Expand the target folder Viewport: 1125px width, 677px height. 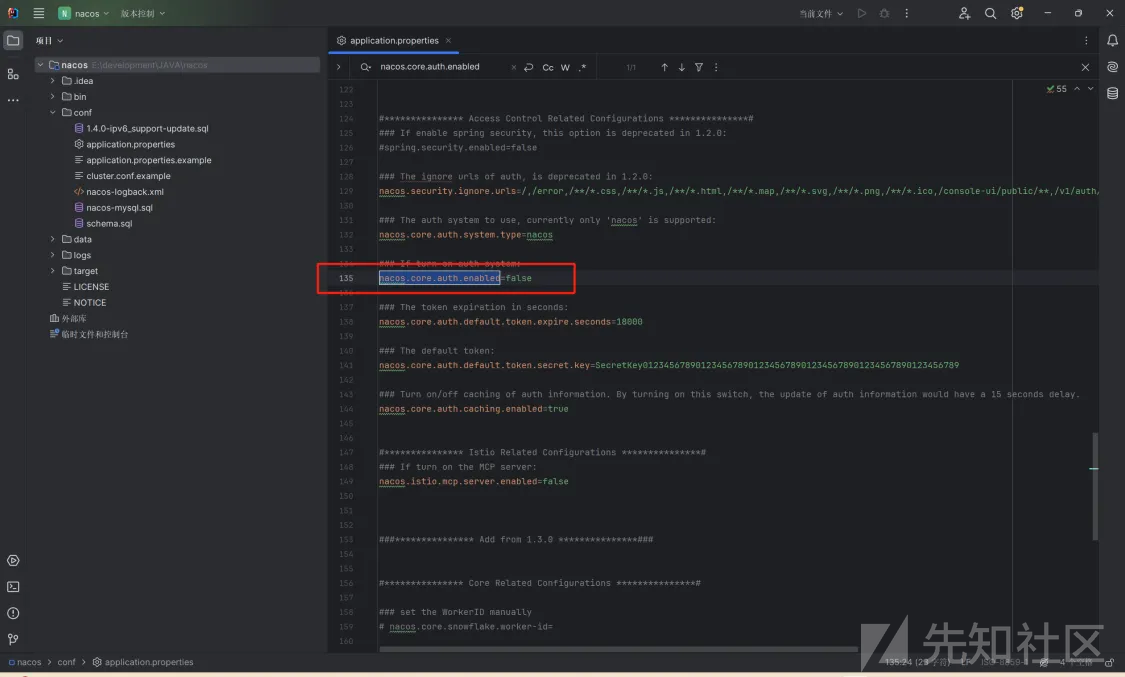(x=52, y=271)
